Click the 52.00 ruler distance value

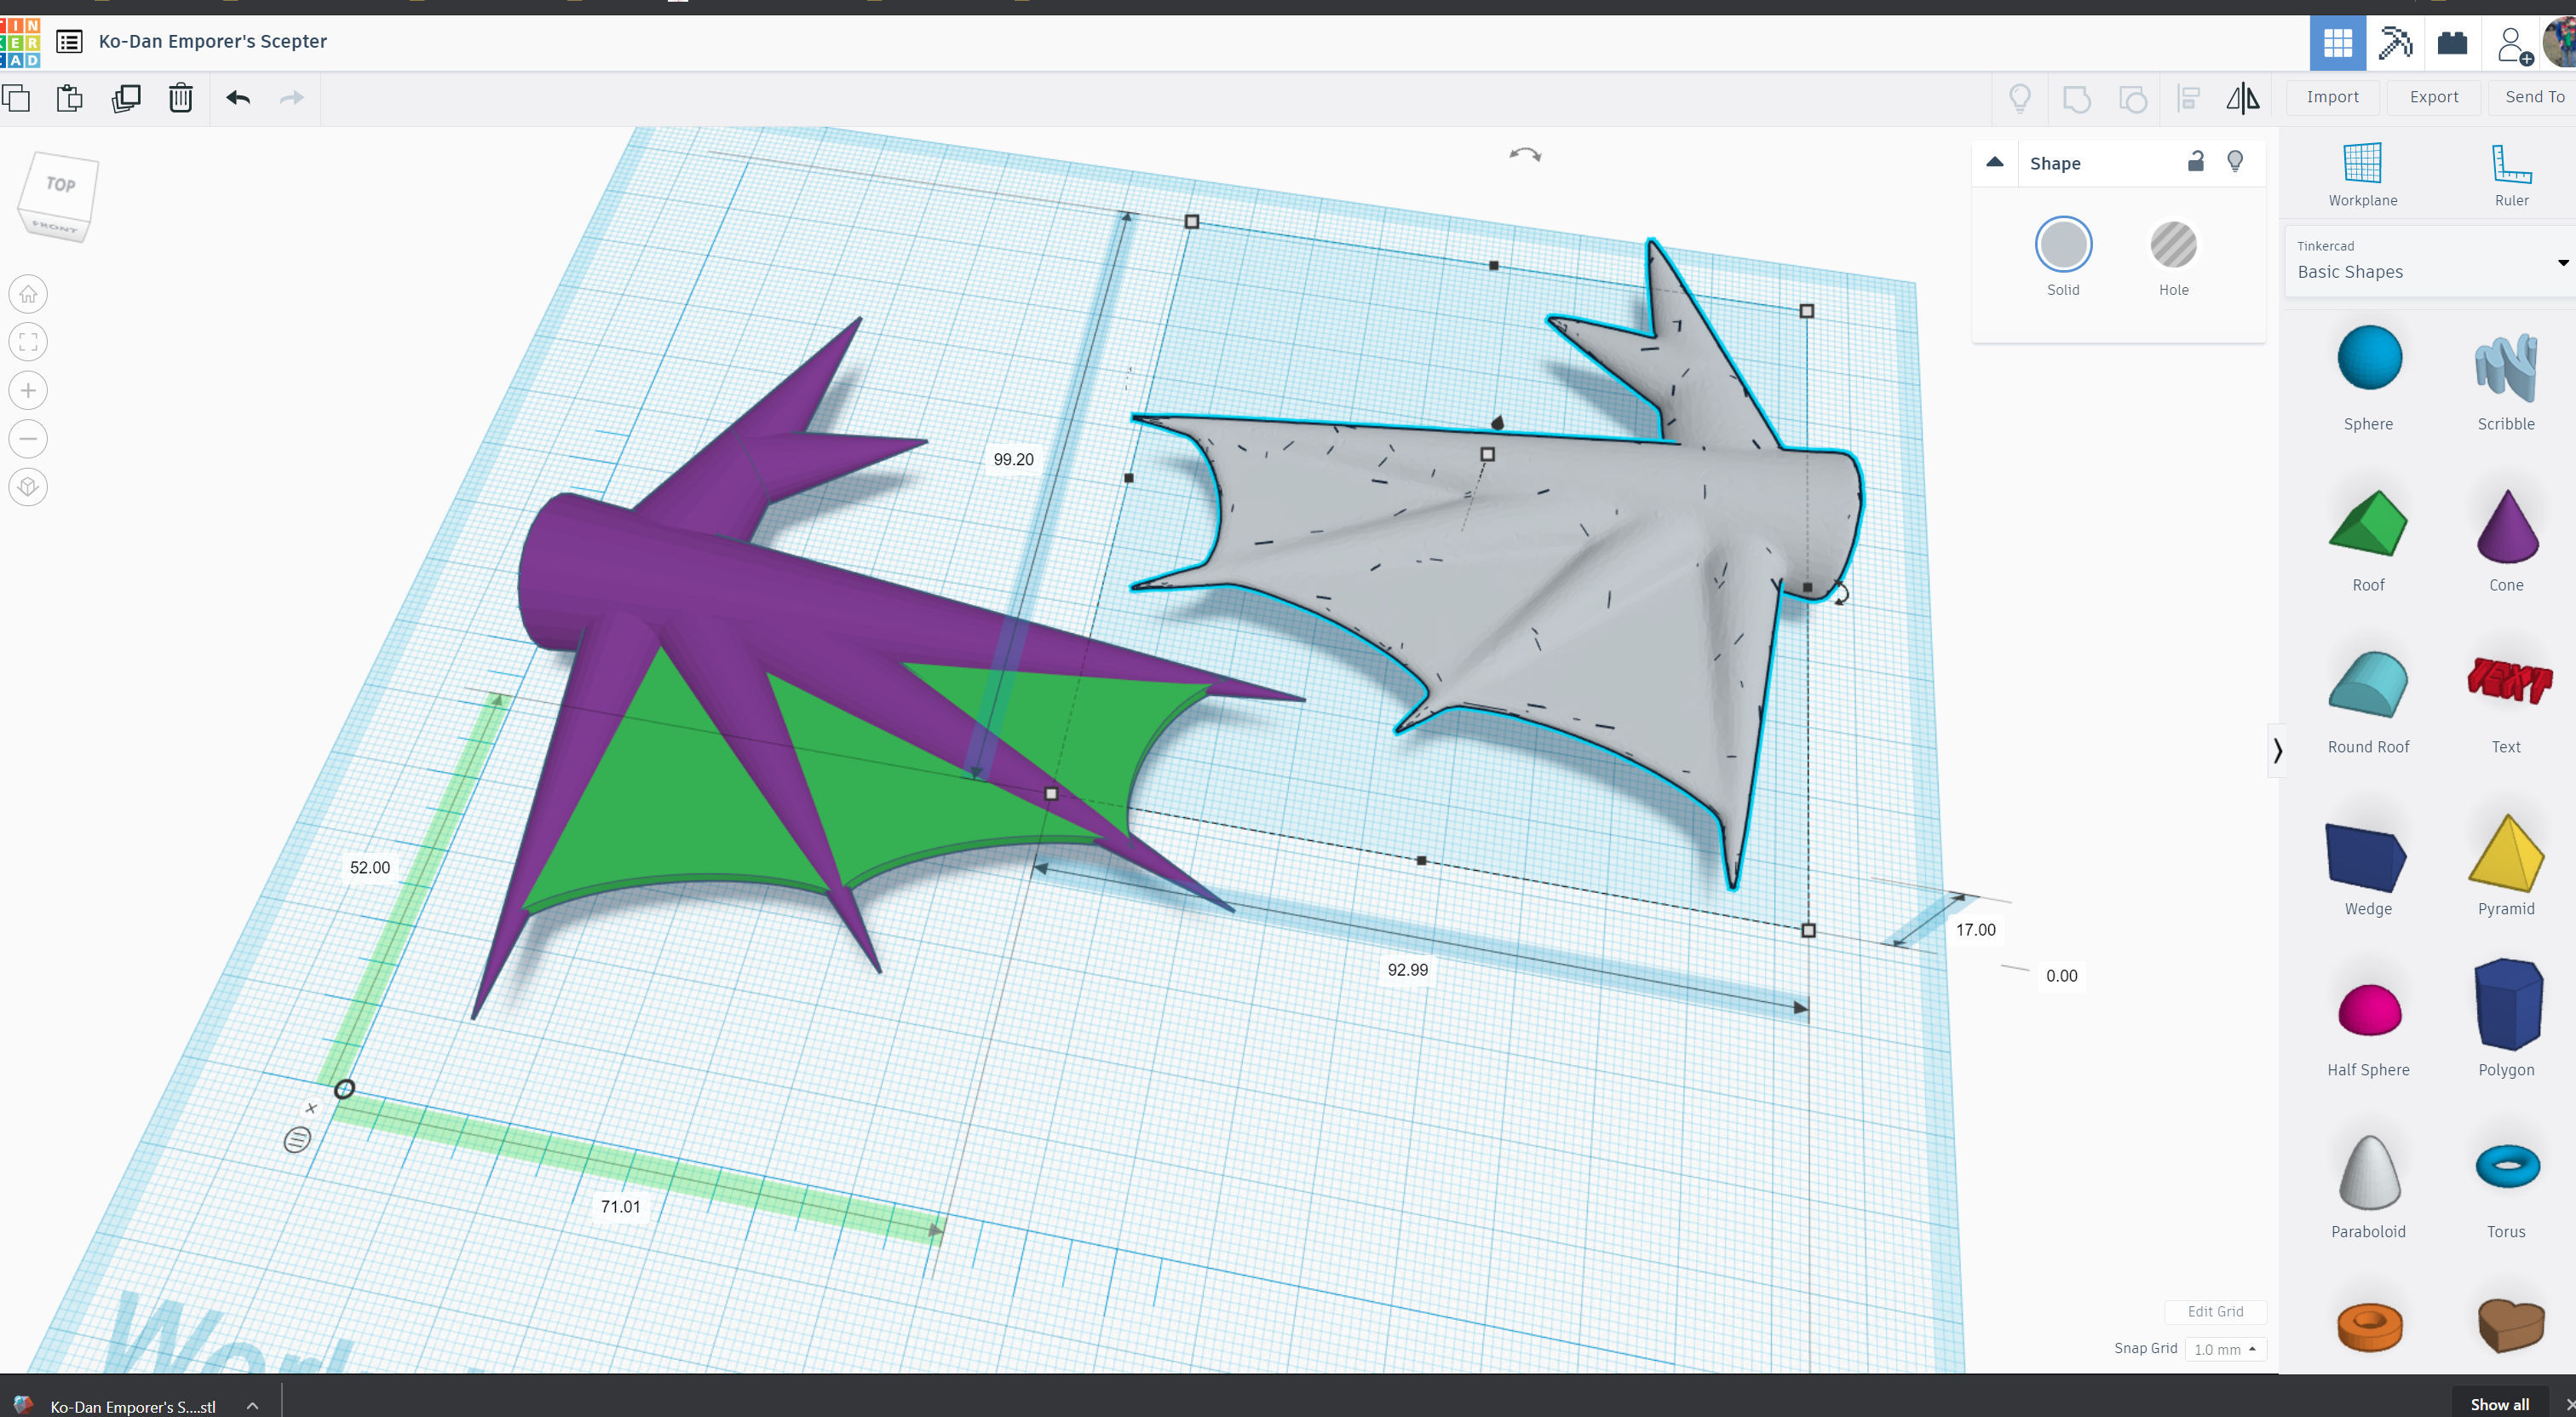coord(369,867)
